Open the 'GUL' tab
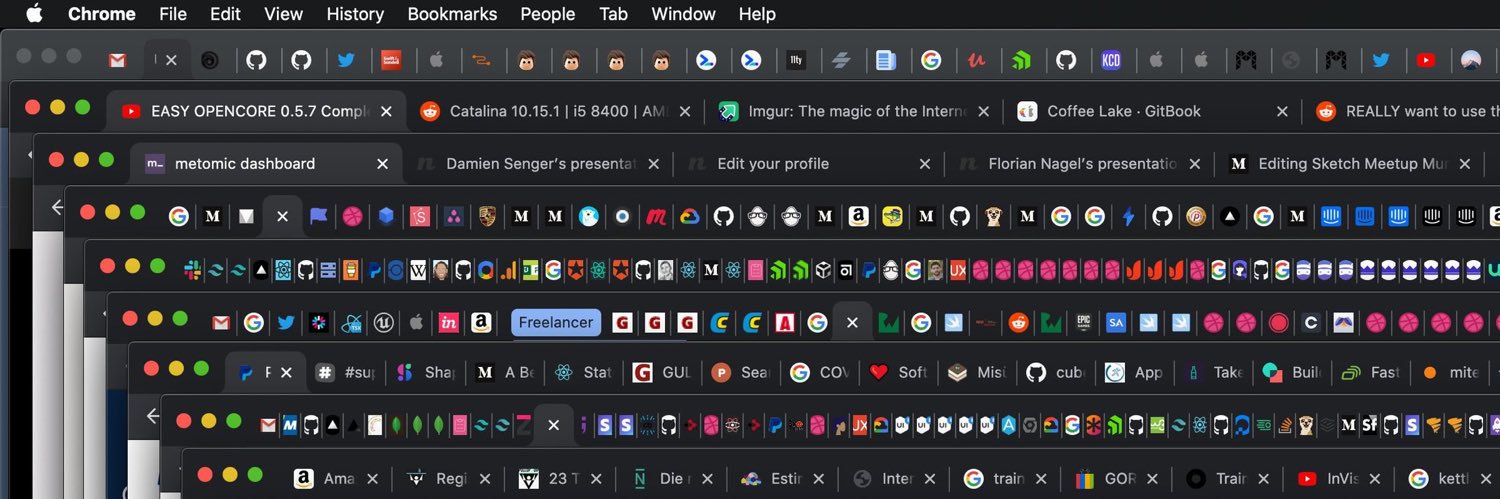The image size is (1500, 499). [664, 372]
